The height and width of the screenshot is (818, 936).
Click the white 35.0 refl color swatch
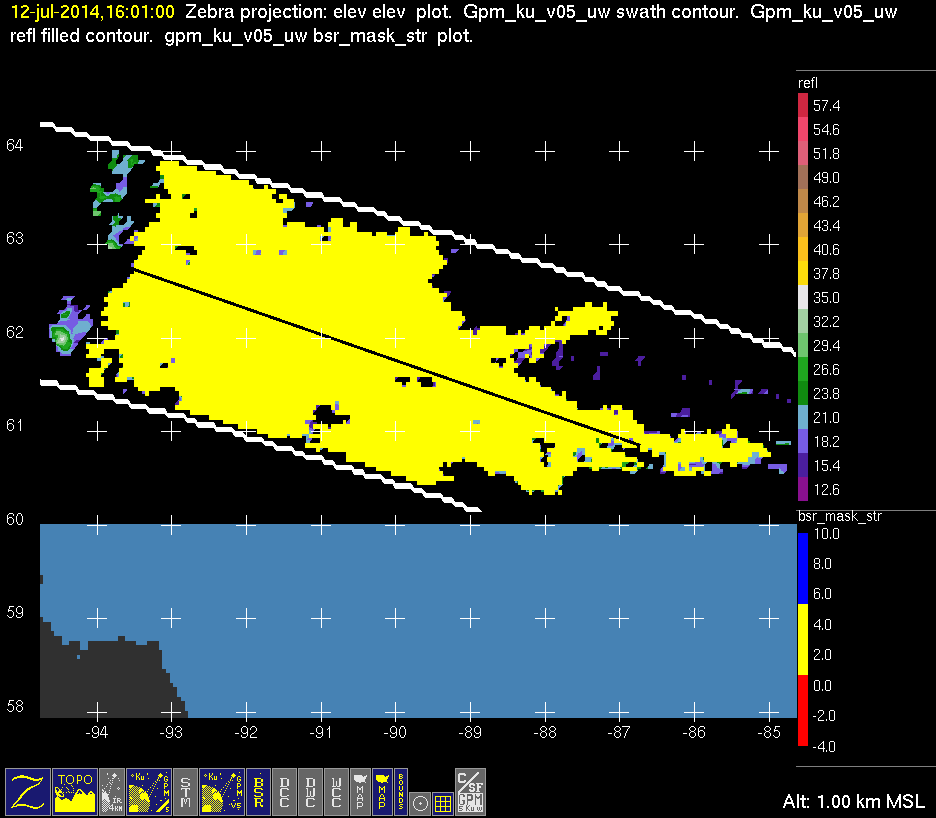[x=803, y=297]
